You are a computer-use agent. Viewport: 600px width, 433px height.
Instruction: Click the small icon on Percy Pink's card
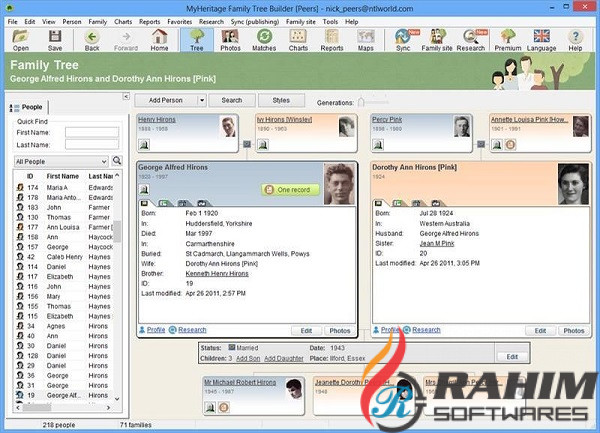pyautogui.click(x=378, y=145)
